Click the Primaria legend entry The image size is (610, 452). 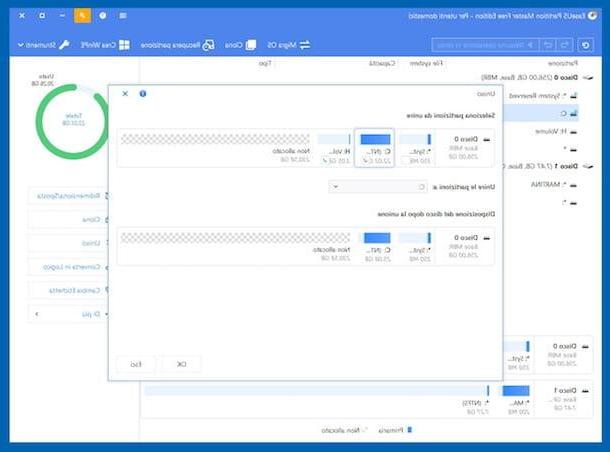395,430
